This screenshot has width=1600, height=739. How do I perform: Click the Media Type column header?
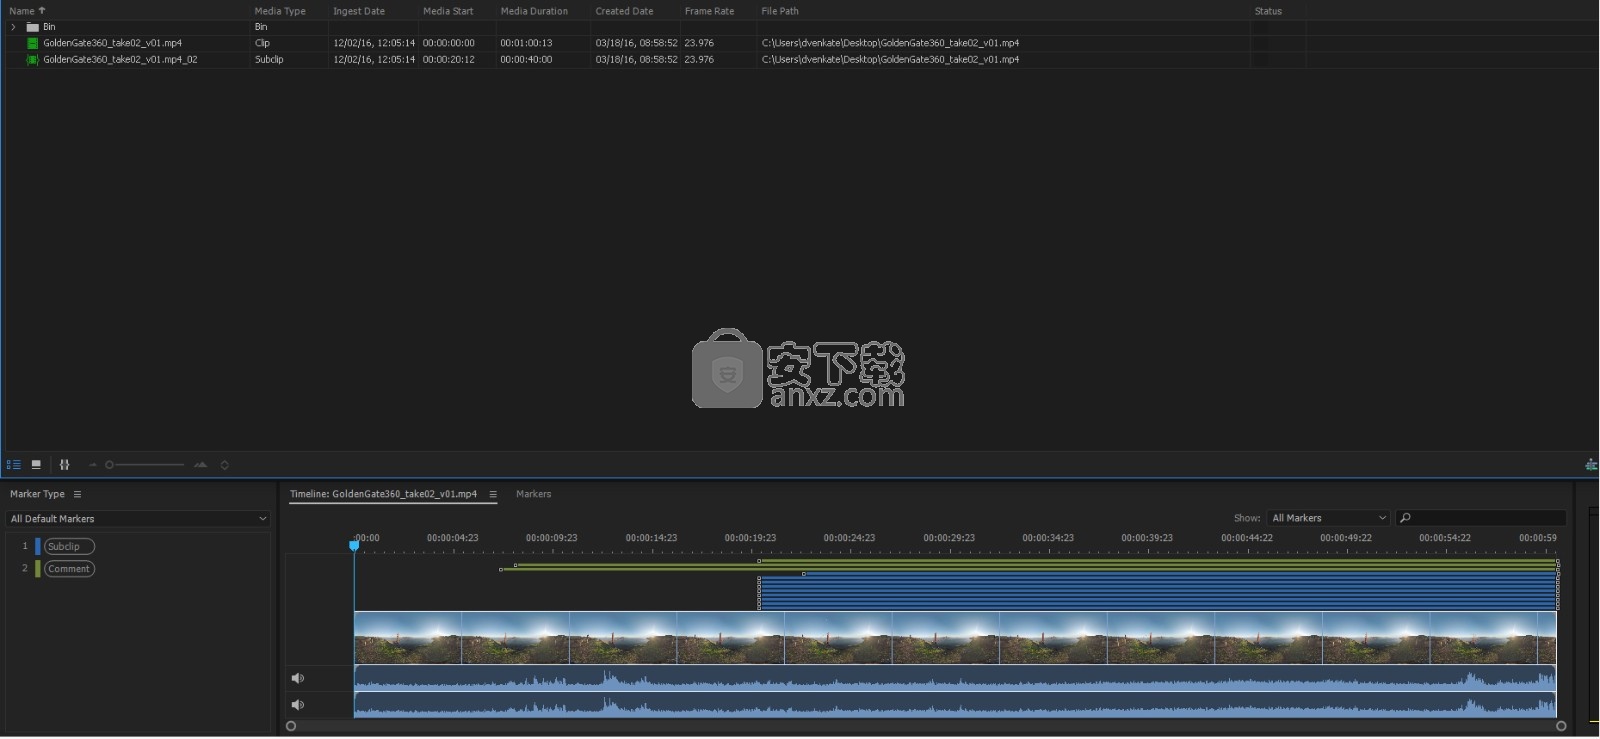tap(280, 11)
